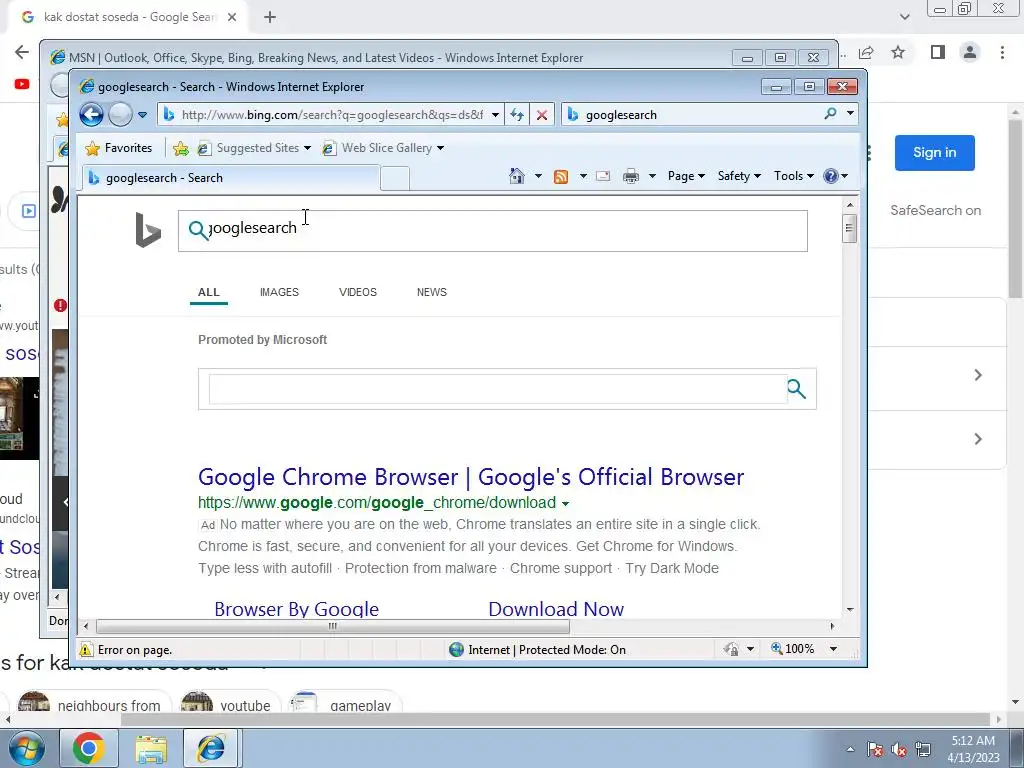Viewport: 1024px width, 768px height.
Task: Click the taskbar clock showing 5:12 AM
Action: coord(973,749)
